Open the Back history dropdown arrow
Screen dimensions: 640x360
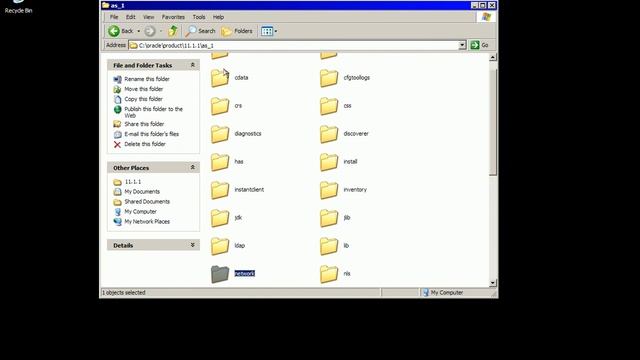pos(138,31)
